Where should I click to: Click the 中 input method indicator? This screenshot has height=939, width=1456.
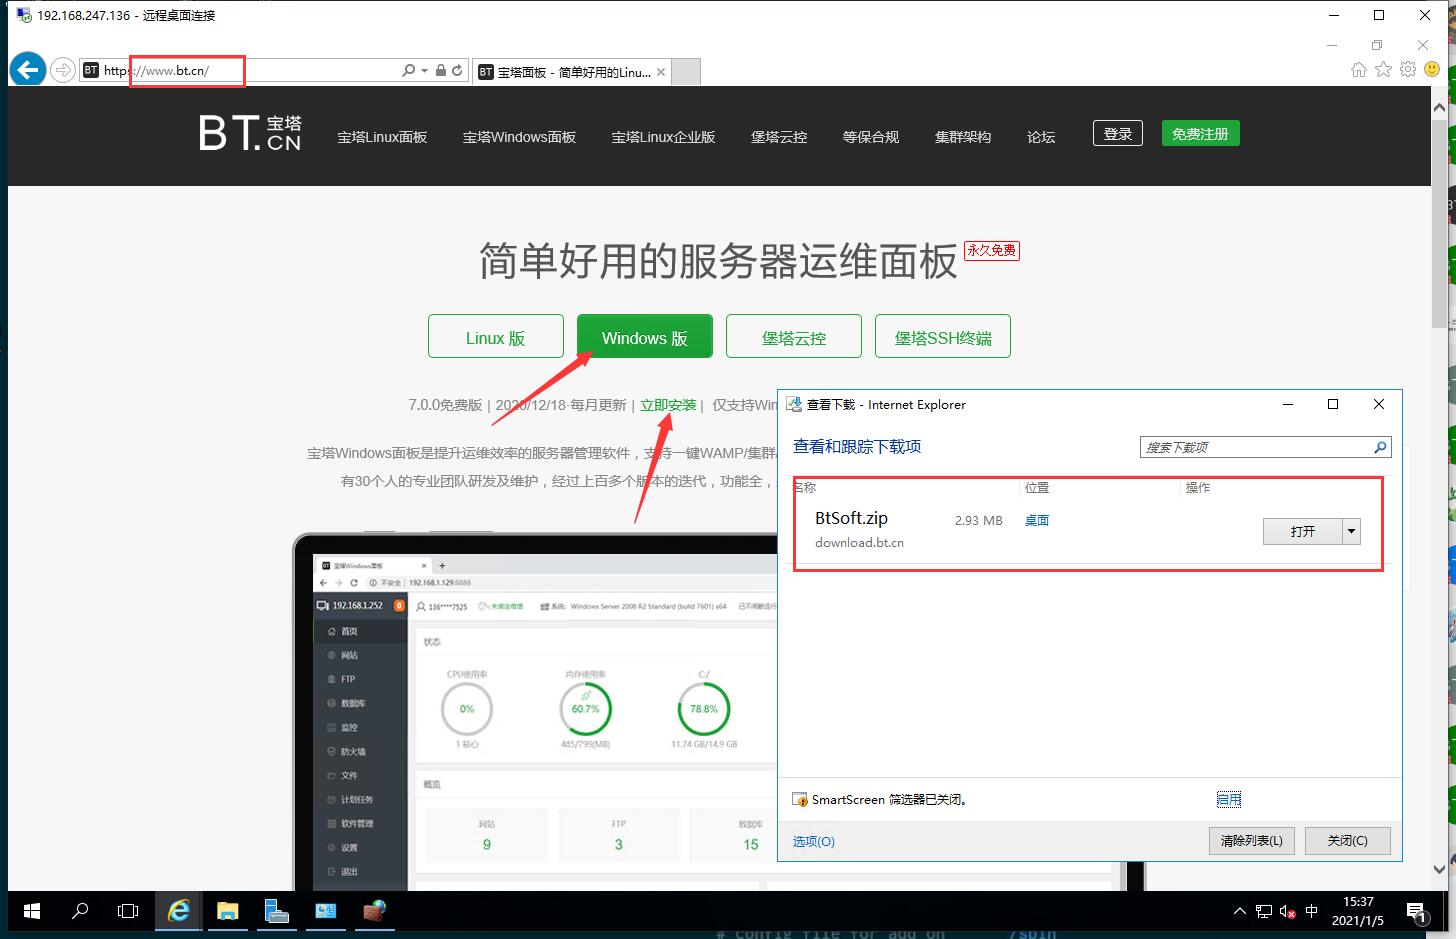(1312, 911)
